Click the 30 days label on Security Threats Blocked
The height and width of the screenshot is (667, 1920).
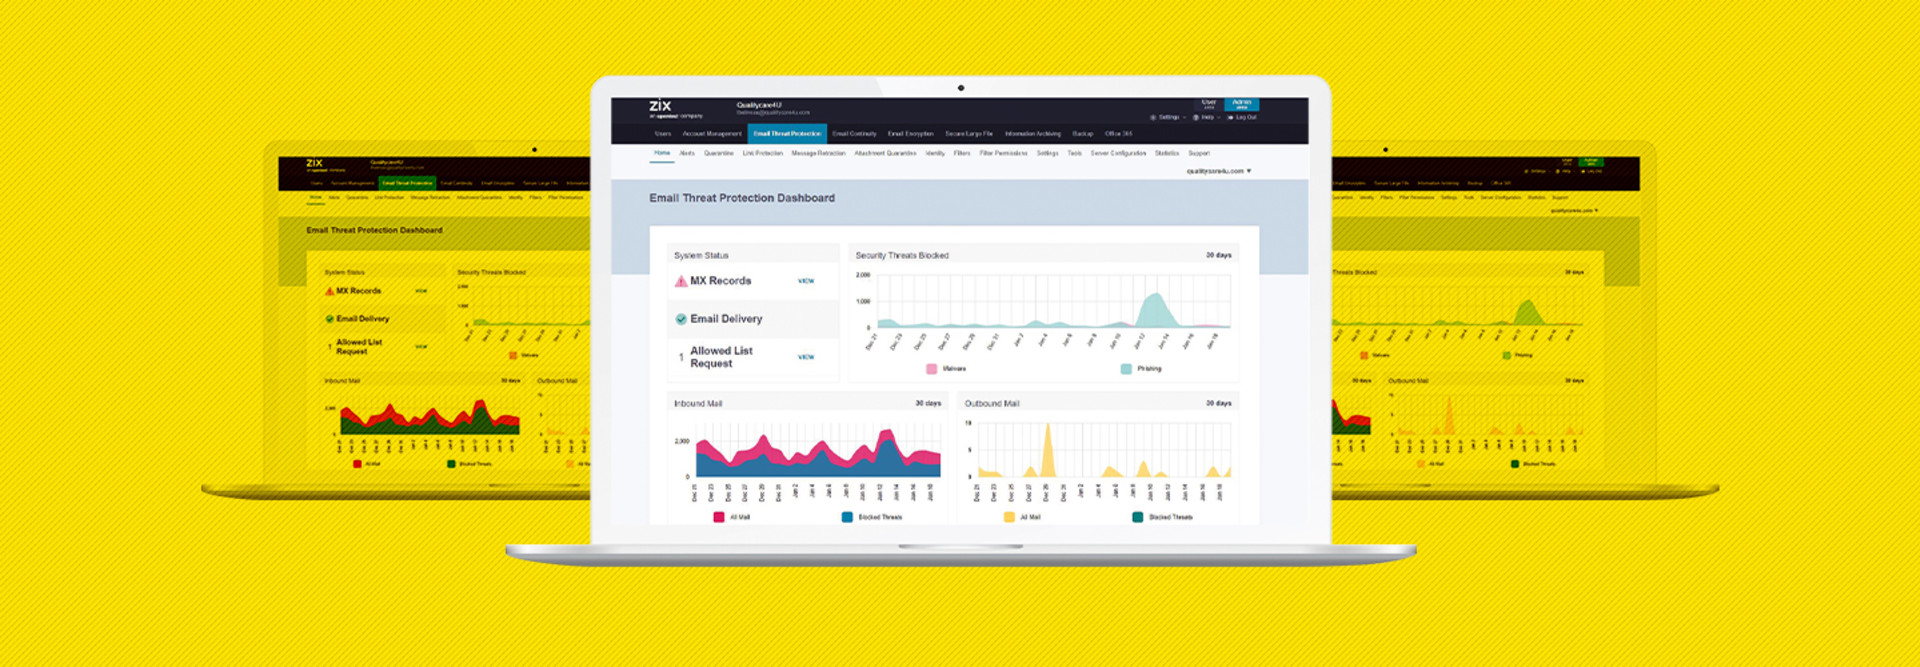point(1218,255)
